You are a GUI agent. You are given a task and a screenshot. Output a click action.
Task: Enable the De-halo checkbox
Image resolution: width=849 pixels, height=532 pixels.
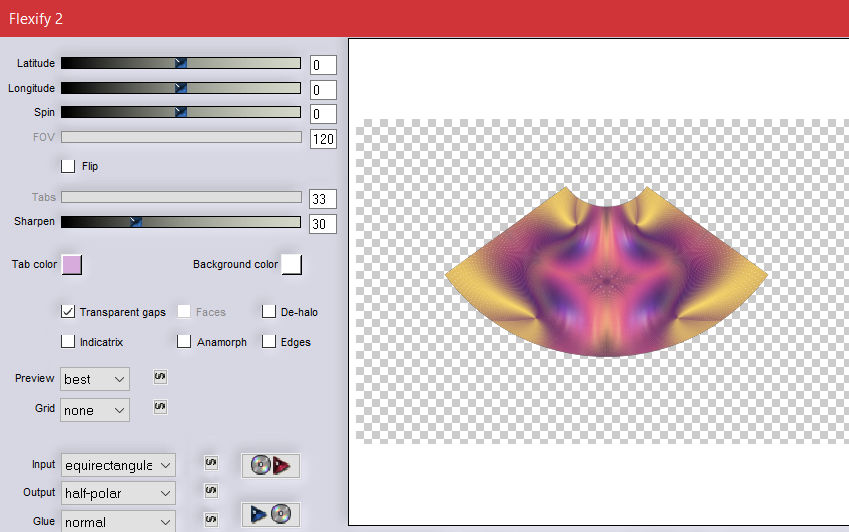269,312
